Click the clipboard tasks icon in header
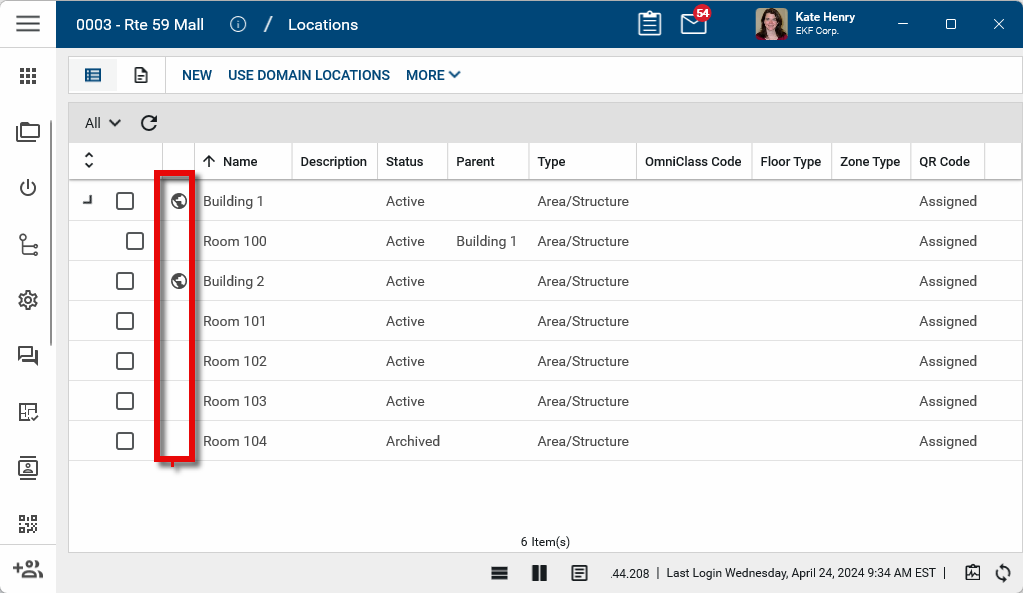 (649, 24)
